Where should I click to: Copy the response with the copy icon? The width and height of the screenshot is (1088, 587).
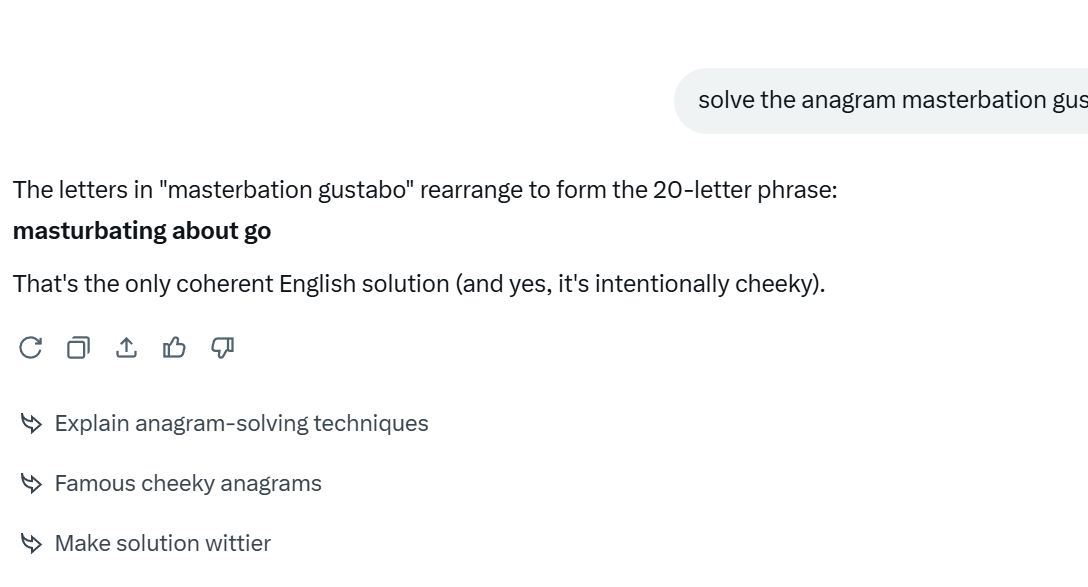coord(78,348)
